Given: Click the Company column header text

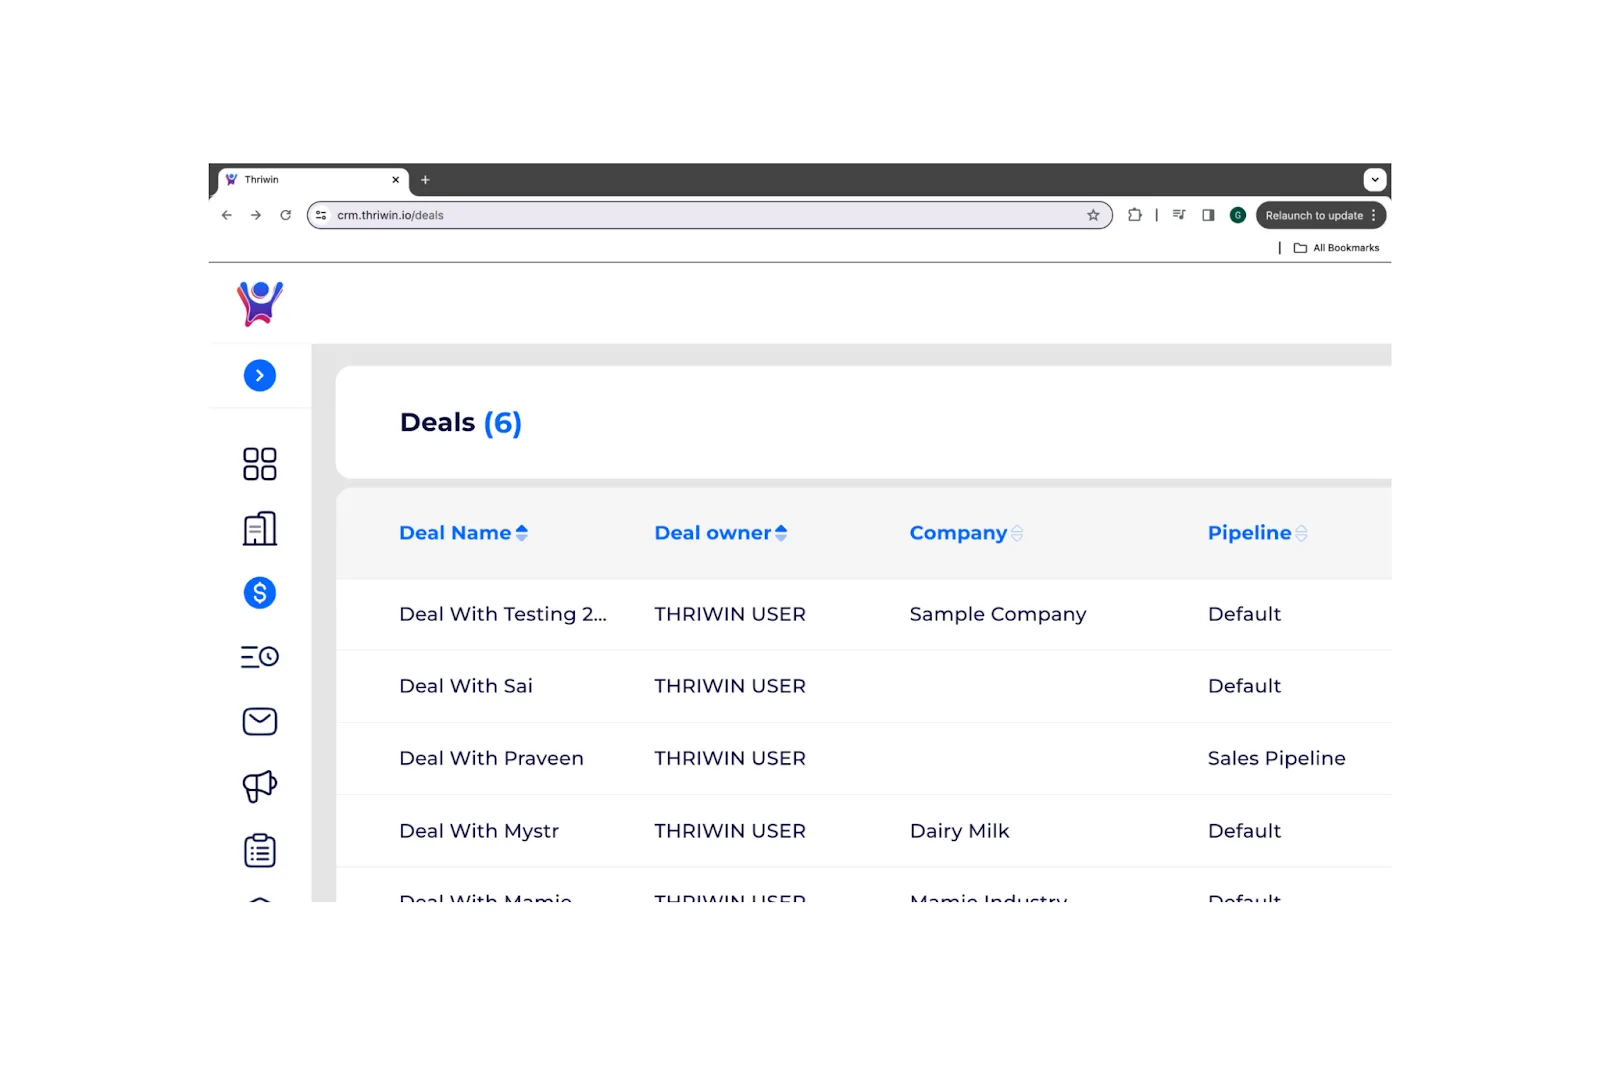Looking at the screenshot, I should click(x=958, y=534).
